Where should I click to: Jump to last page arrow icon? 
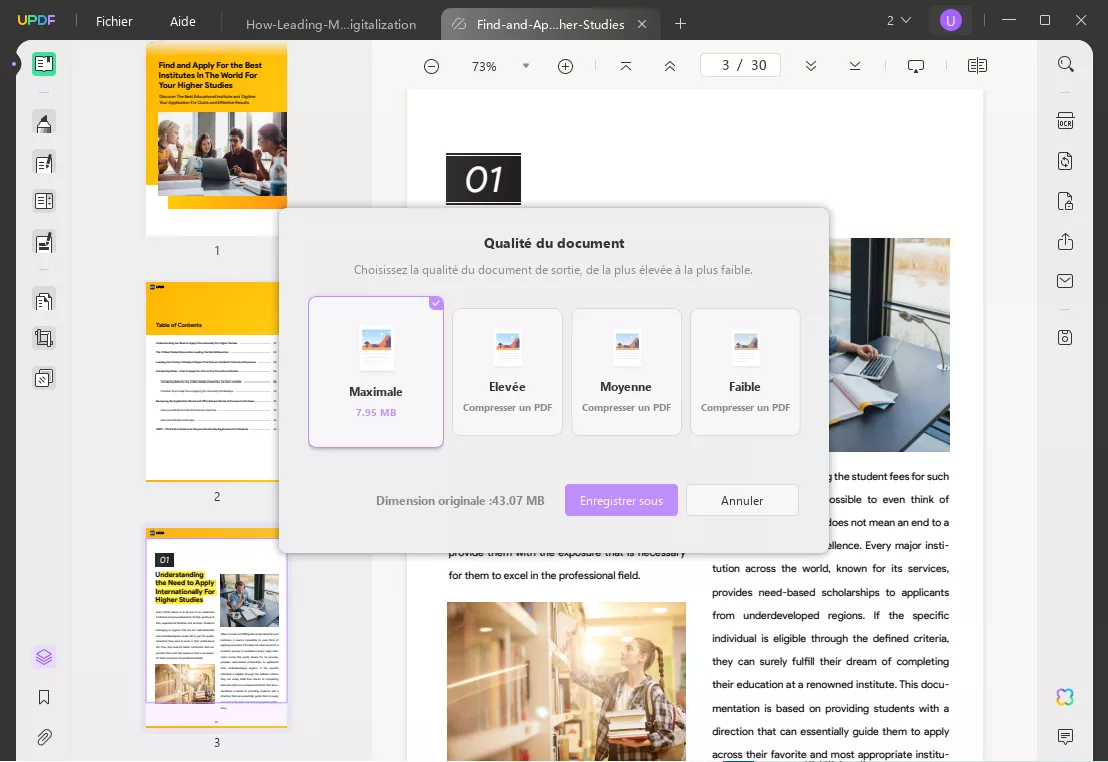(x=854, y=66)
